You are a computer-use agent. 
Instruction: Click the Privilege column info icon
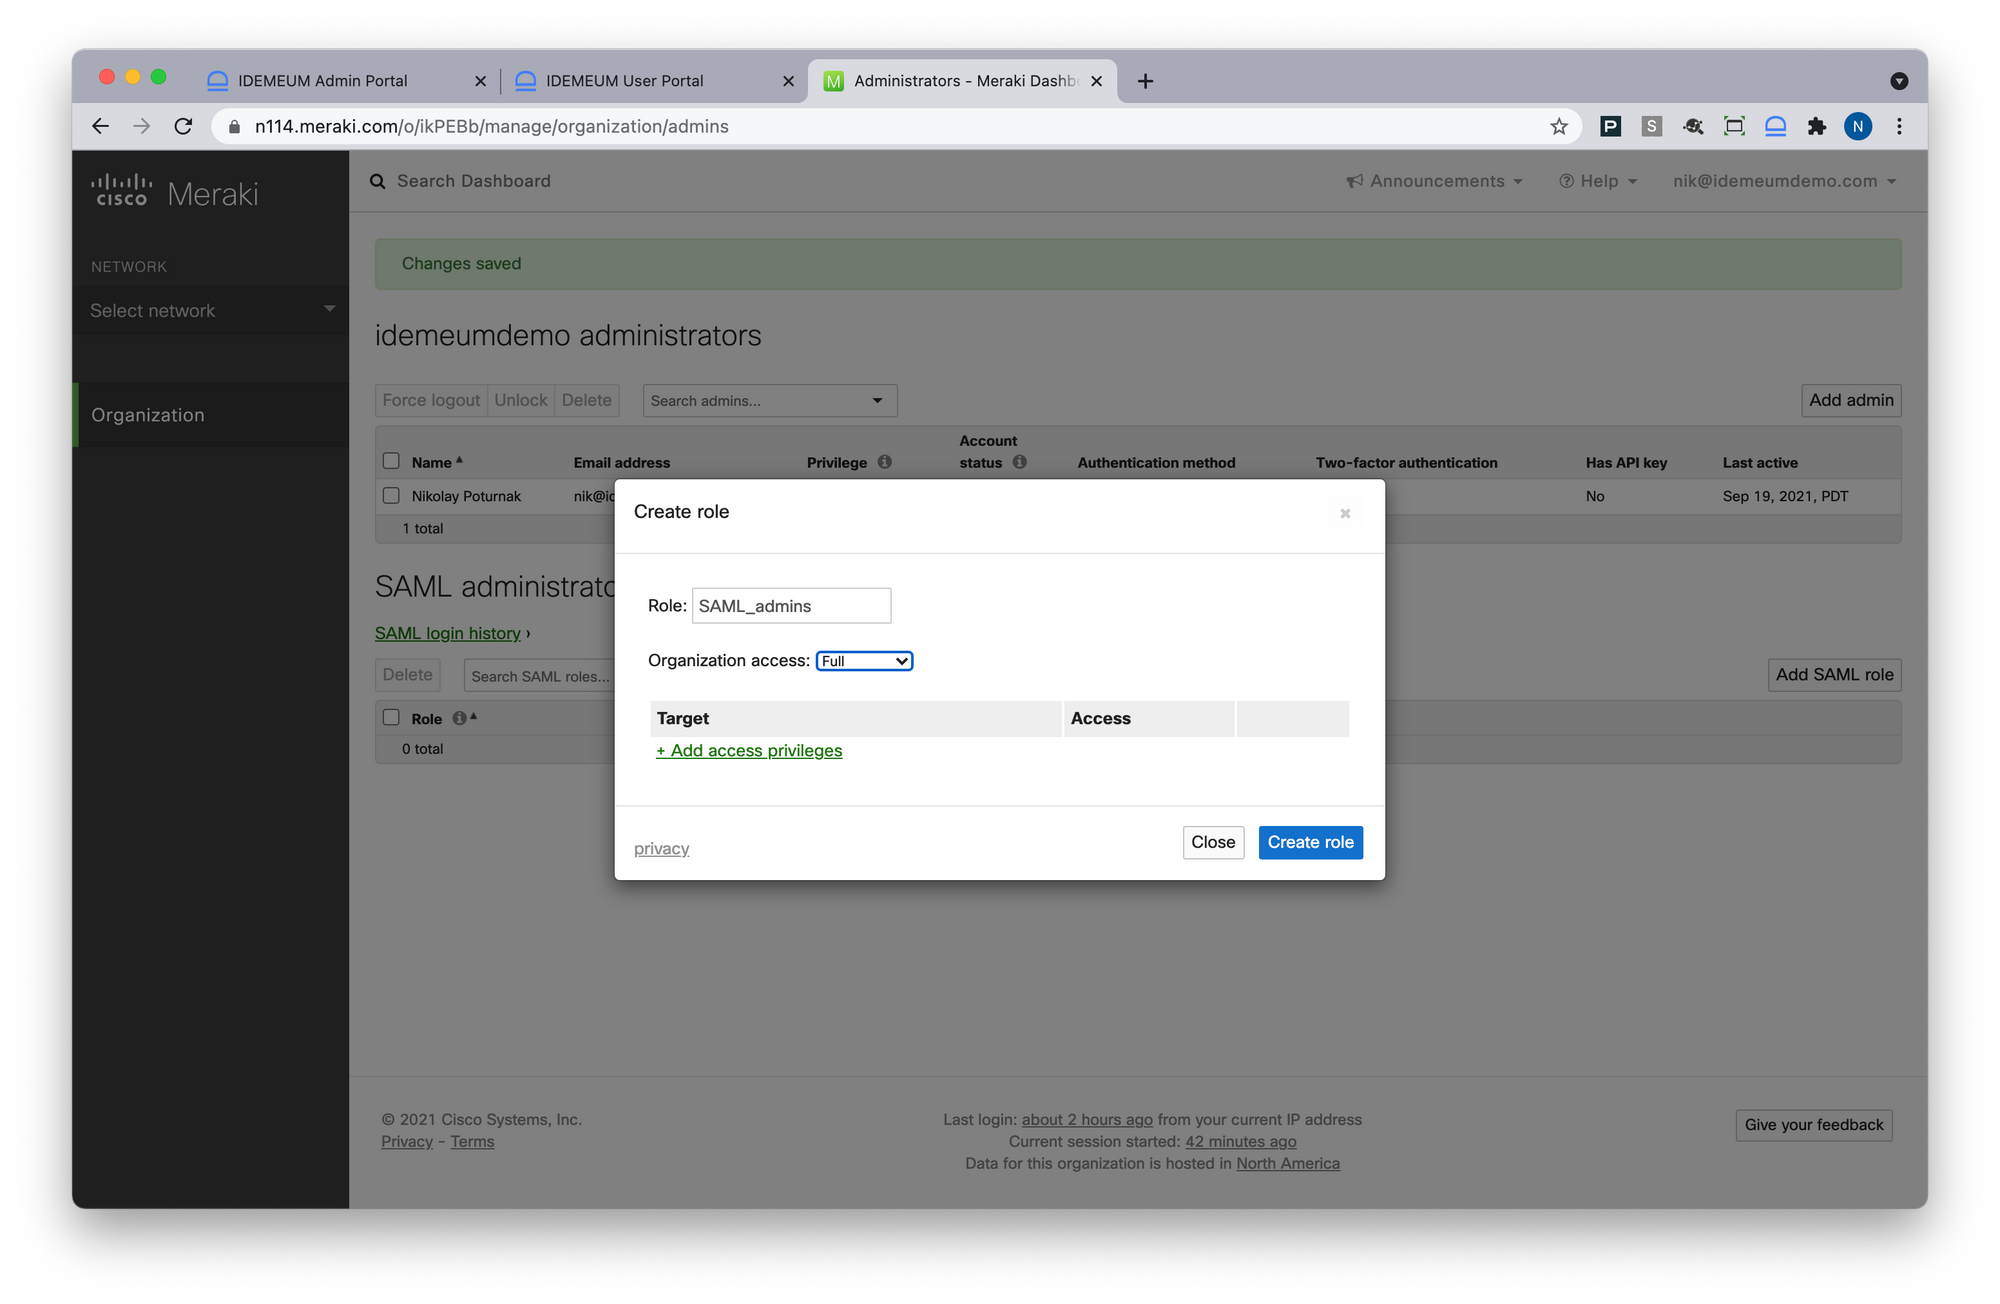tap(884, 462)
